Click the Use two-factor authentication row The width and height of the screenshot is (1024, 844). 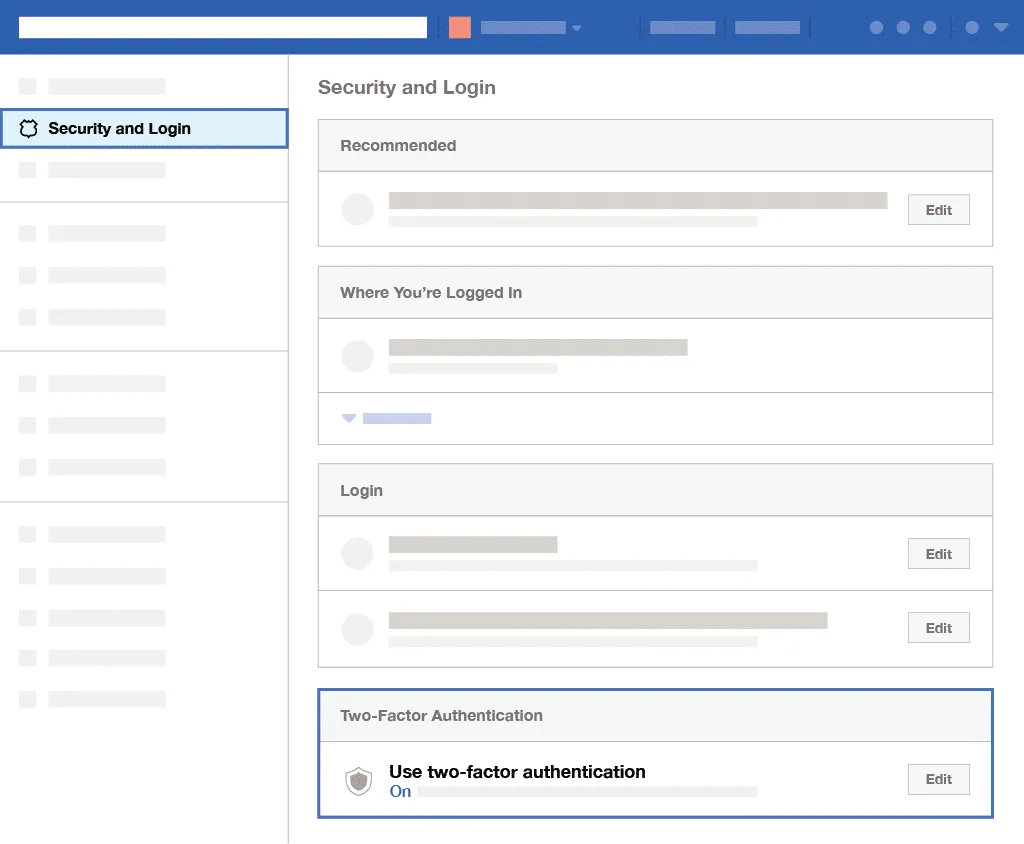[655, 779]
